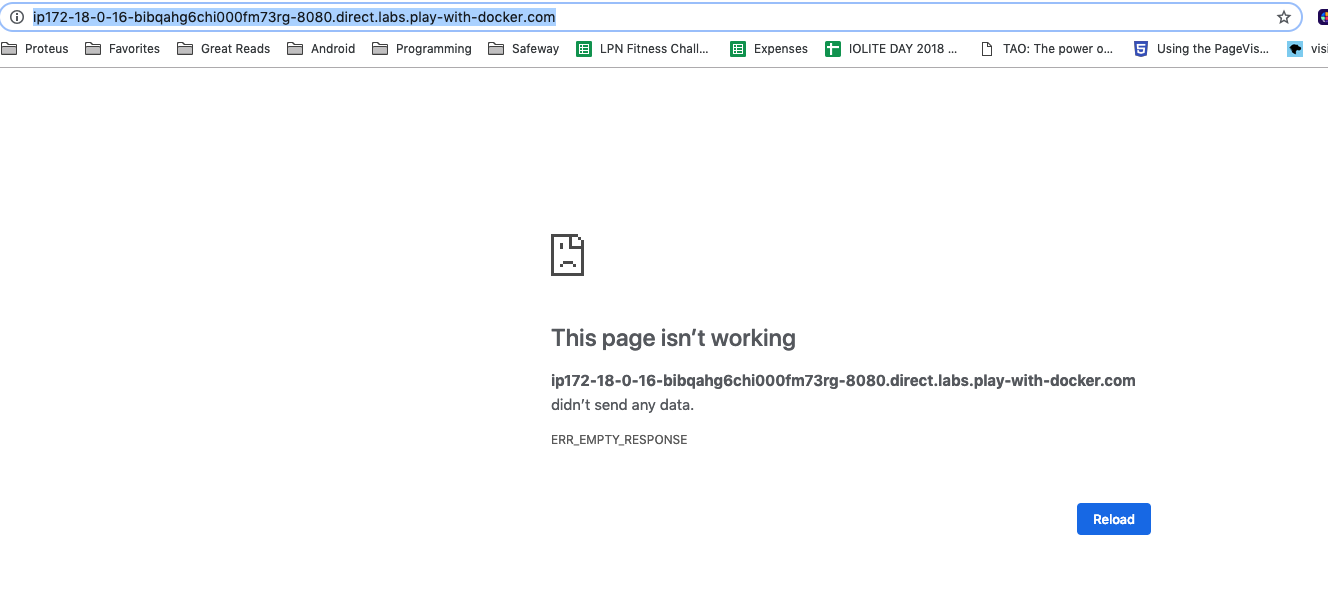This screenshot has height=594, width=1328.
Task: Open the Programming bookmarks folder
Action: tap(422, 48)
